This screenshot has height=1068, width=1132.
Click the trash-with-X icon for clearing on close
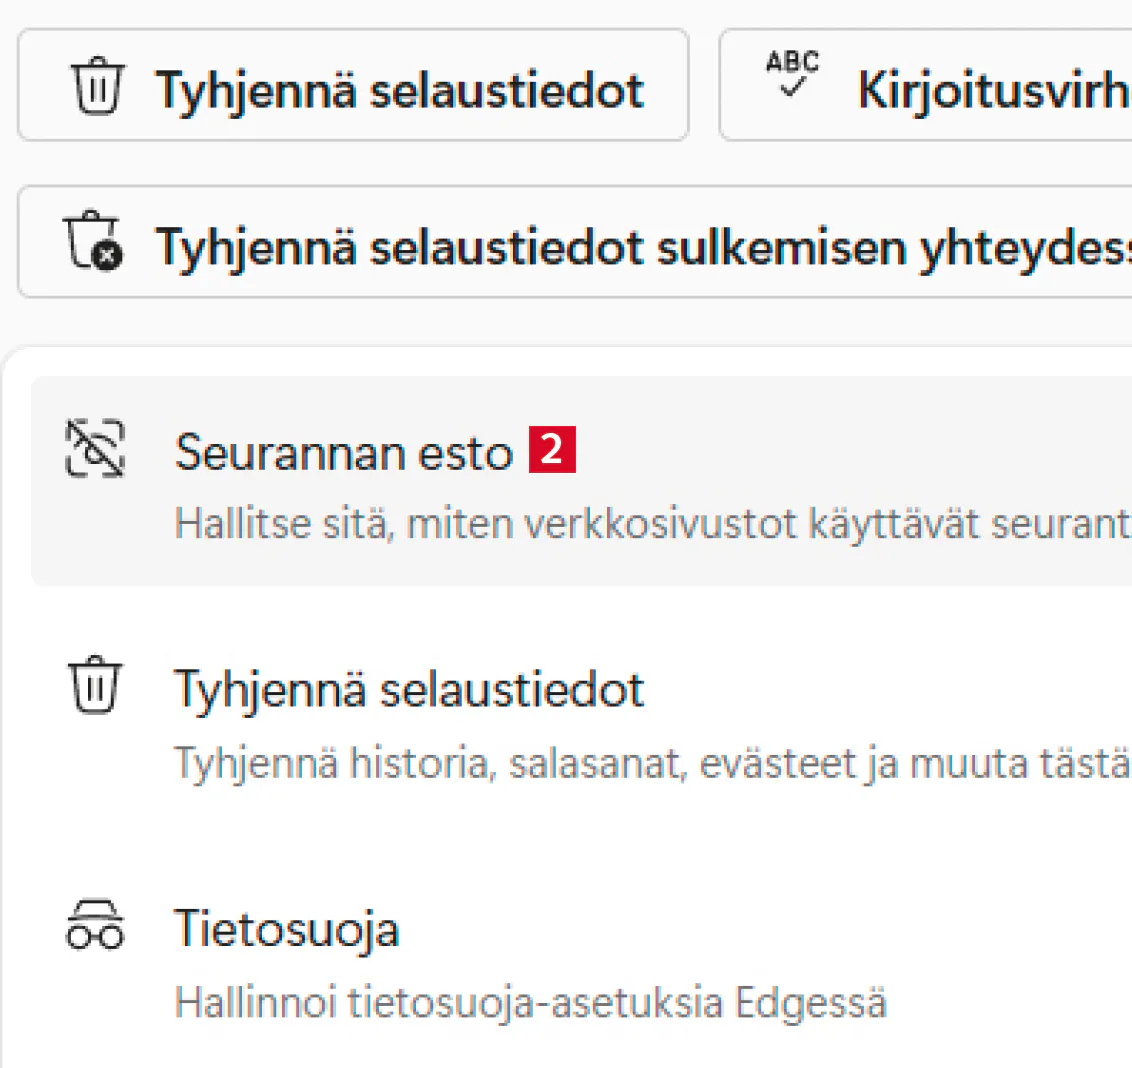pos(93,242)
